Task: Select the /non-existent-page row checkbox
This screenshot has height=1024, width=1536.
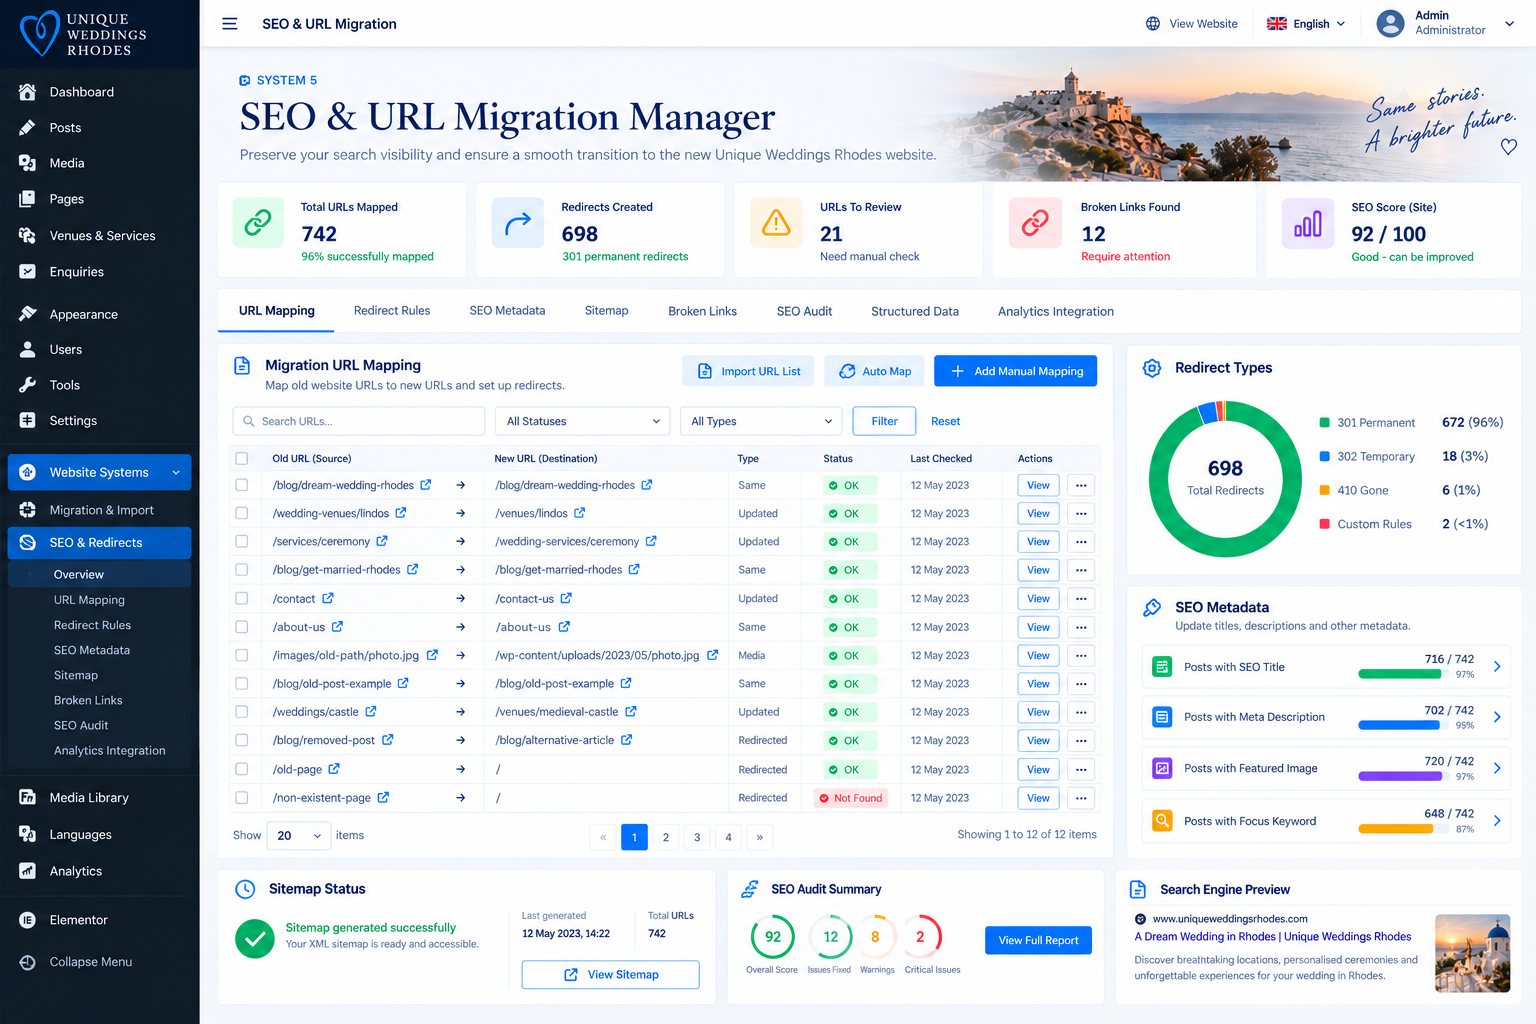Action: point(241,798)
